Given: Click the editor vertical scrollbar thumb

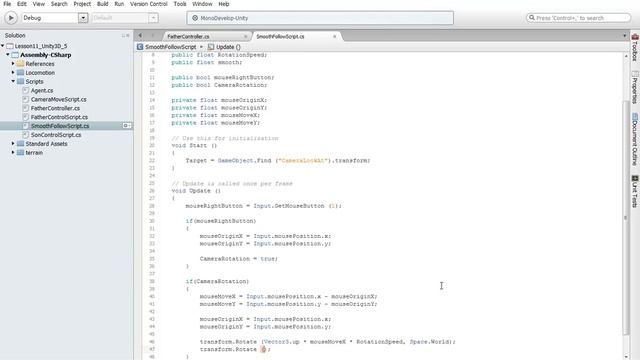Looking at the screenshot, I should coord(626,218).
